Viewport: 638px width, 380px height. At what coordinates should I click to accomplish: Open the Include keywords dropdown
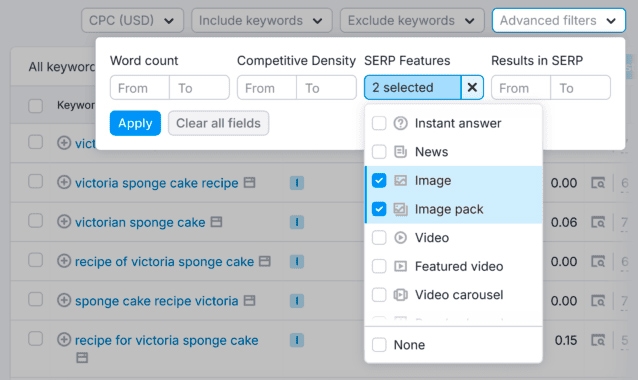click(262, 20)
